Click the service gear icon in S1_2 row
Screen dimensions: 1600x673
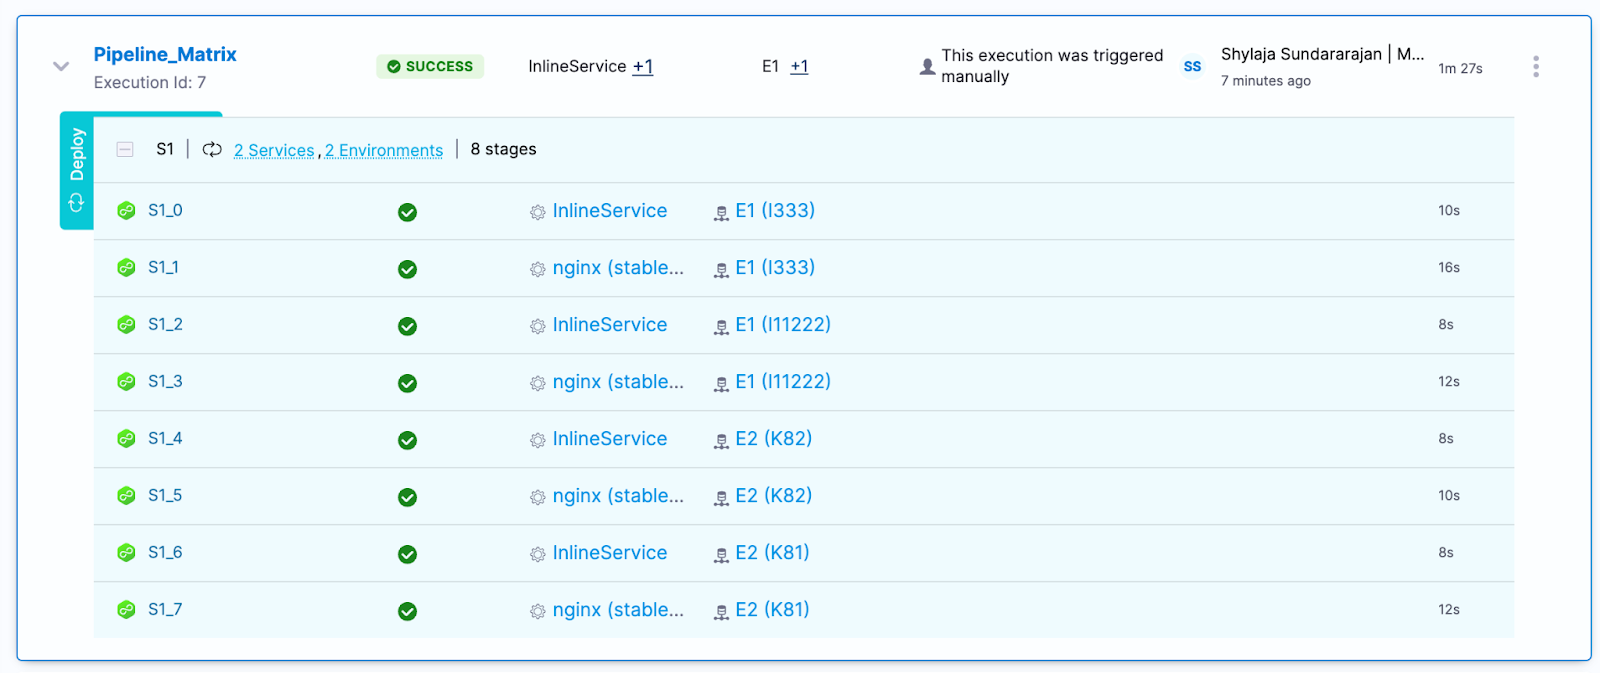coord(538,326)
